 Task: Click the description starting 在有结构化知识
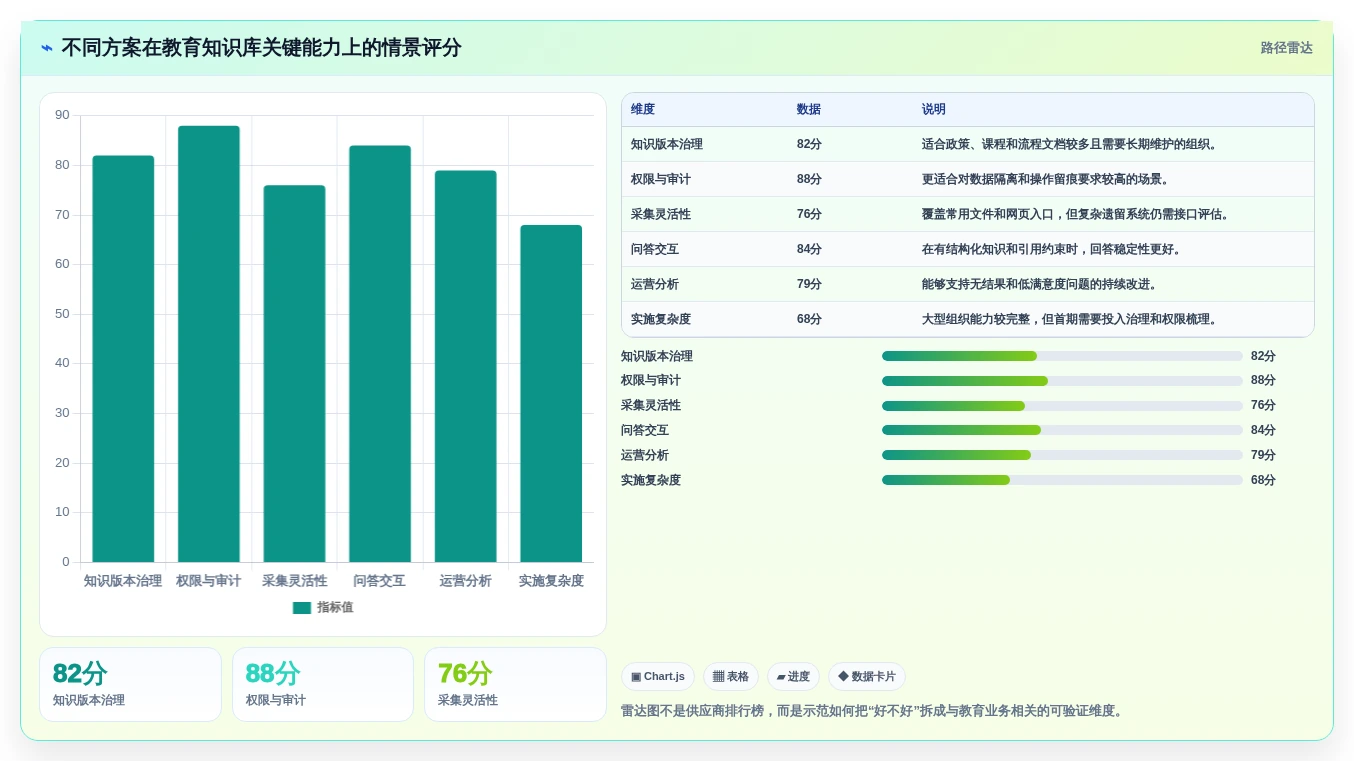1053,249
